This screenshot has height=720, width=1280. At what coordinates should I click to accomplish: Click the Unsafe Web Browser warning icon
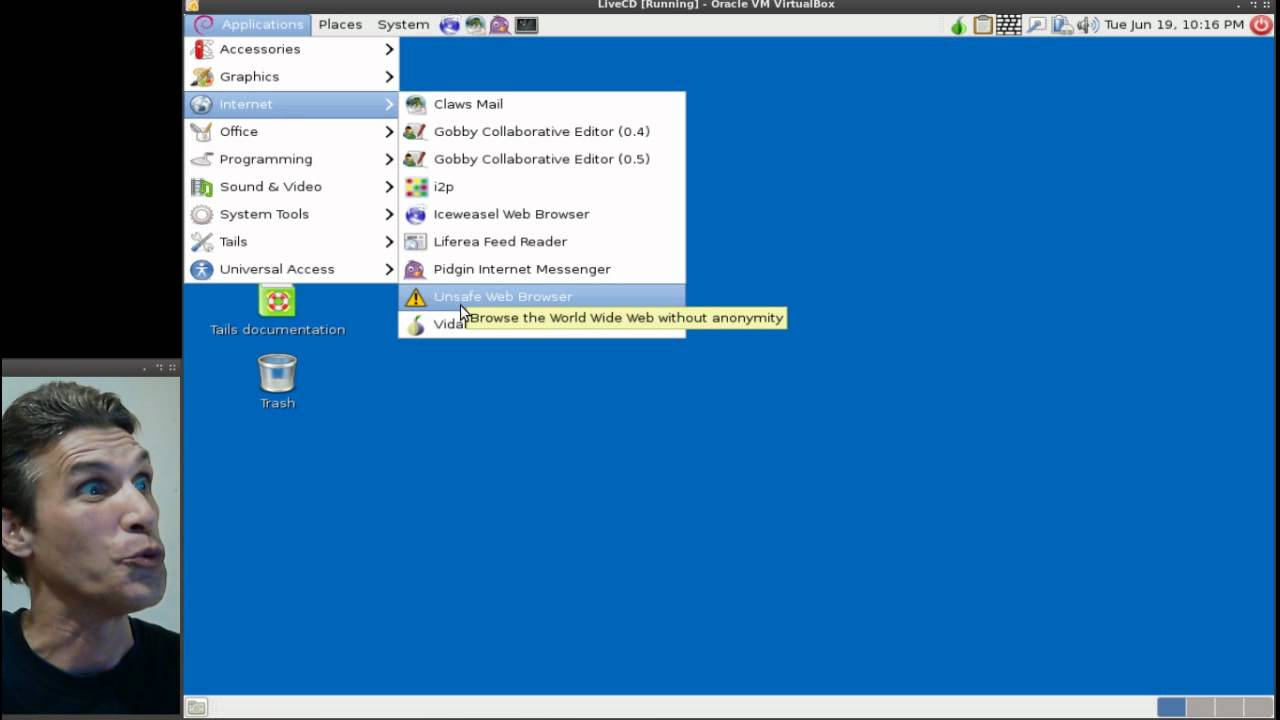point(415,297)
